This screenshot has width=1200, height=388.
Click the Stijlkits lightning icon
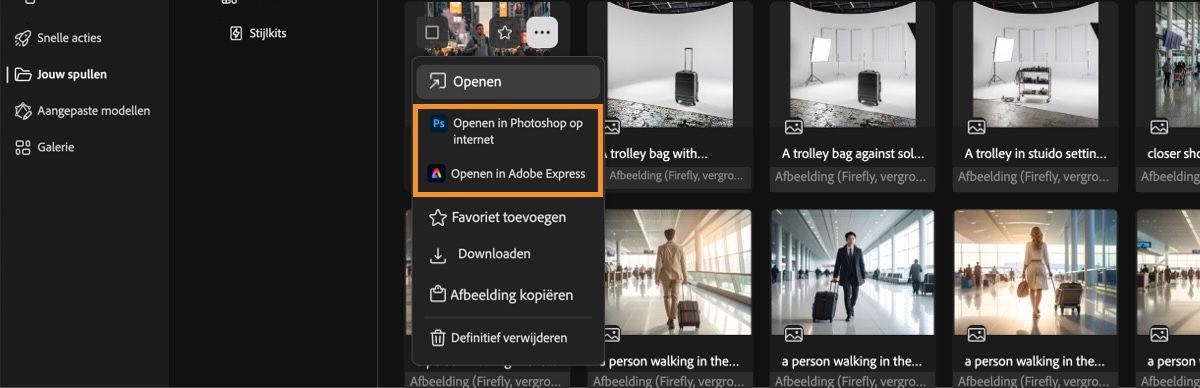click(236, 33)
